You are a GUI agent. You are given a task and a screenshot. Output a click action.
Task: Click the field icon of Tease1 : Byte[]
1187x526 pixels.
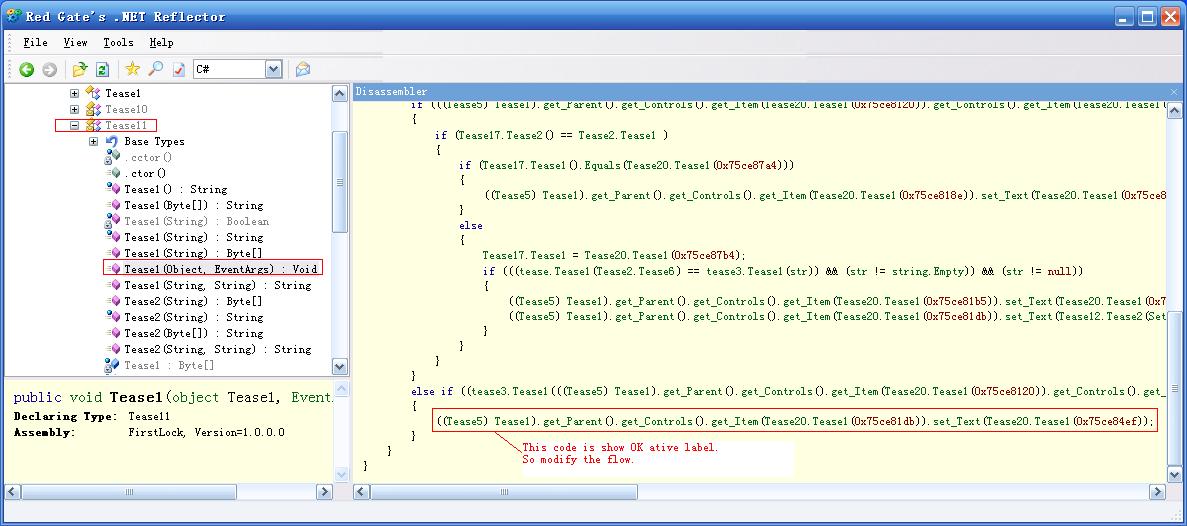click(x=112, y=365)
